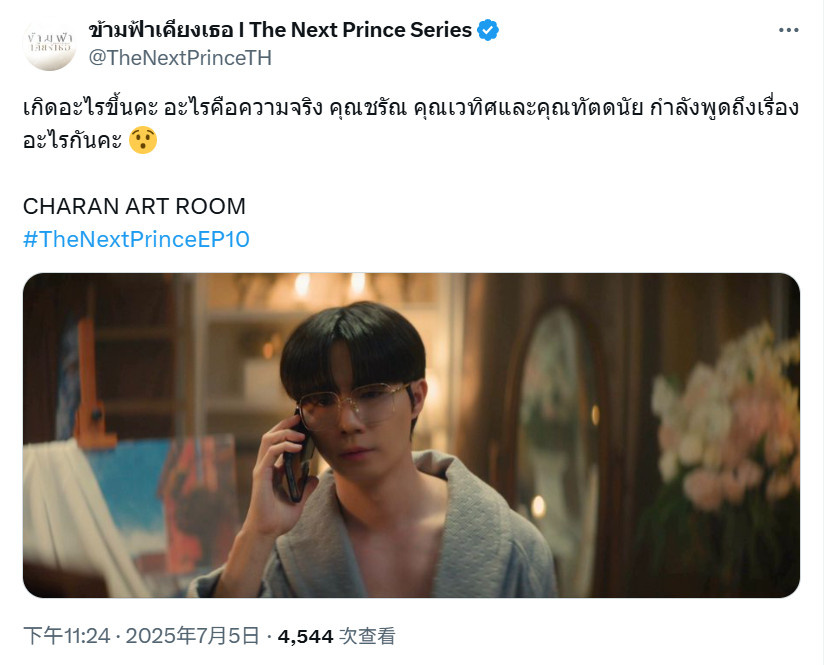831x665 pixels.
Task: Open The Next Prince profile avatar
Action: coord(50,44)
